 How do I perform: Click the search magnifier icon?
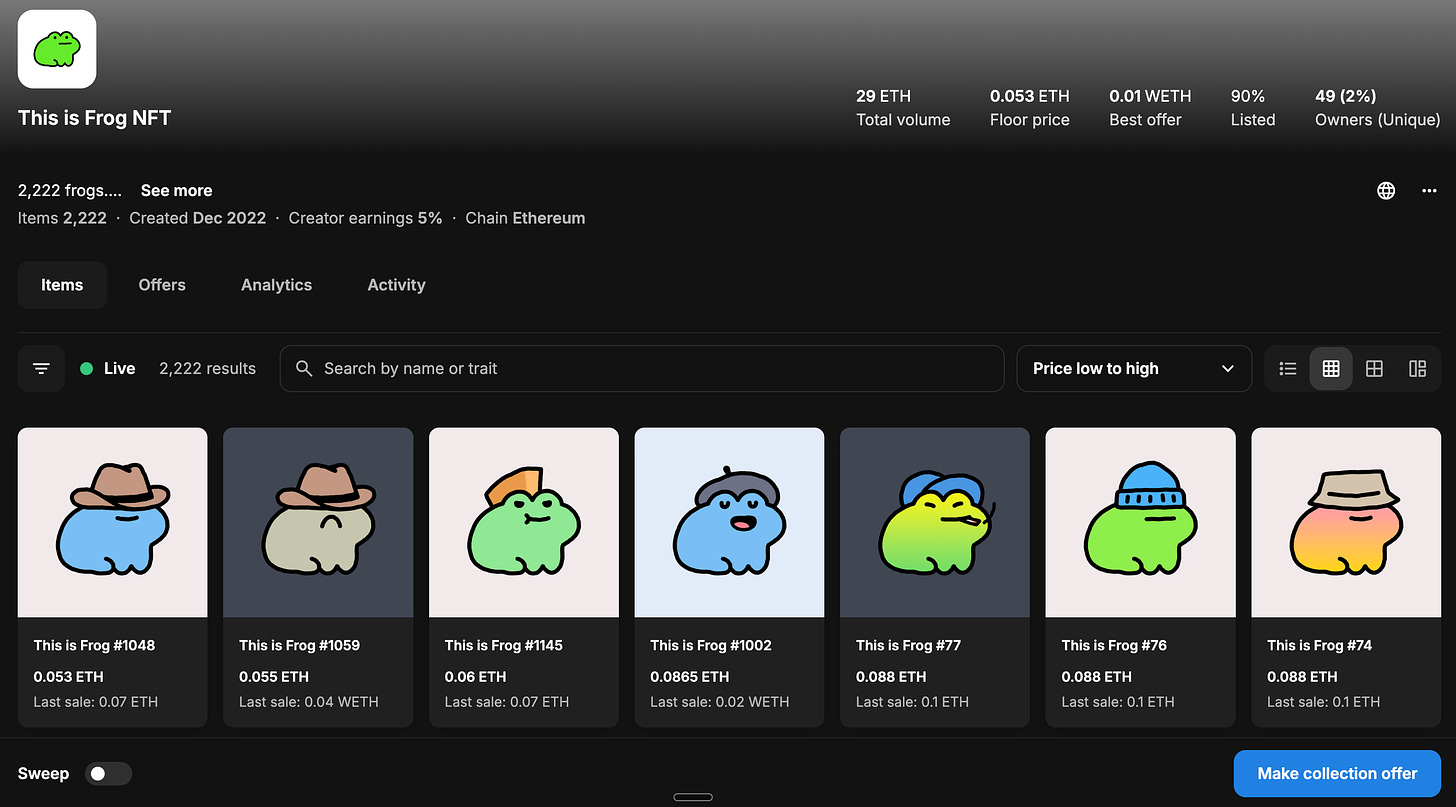[x=304, y=368]
